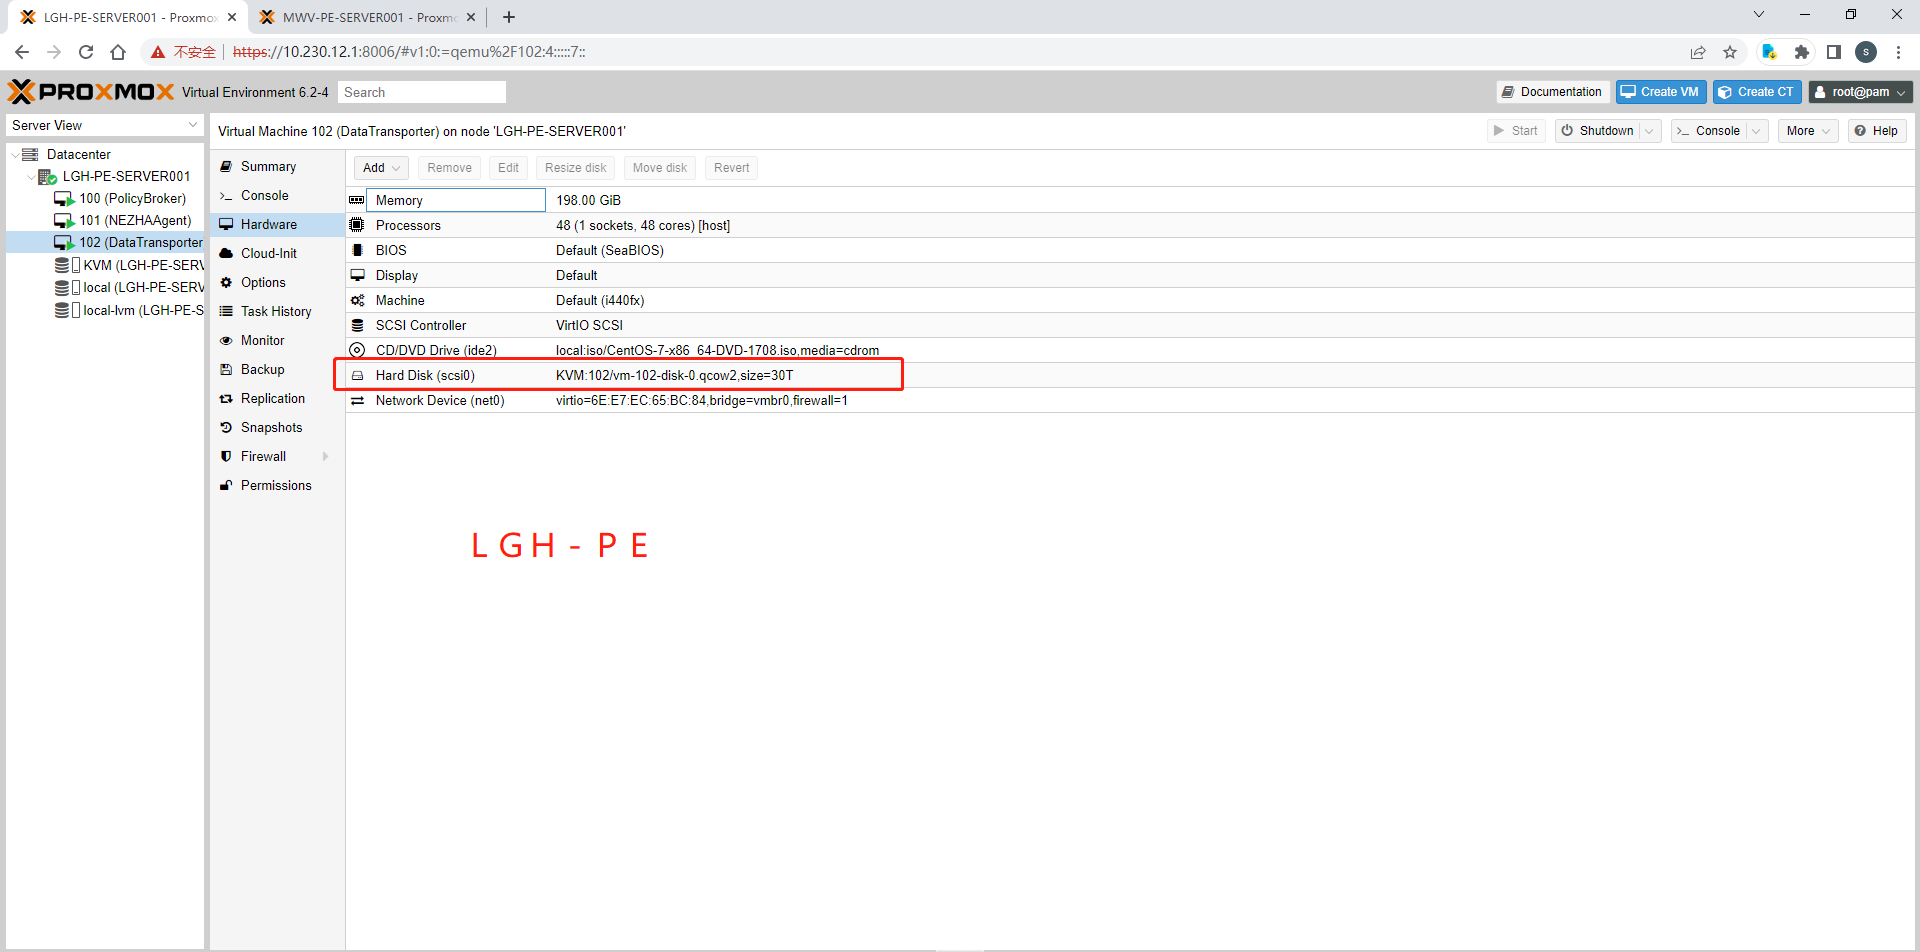Image resolution: width=1920 pixels, height=952 pixels.
Task: Open browser extensions puzzle icon
Action: [x=1802, y=52]
